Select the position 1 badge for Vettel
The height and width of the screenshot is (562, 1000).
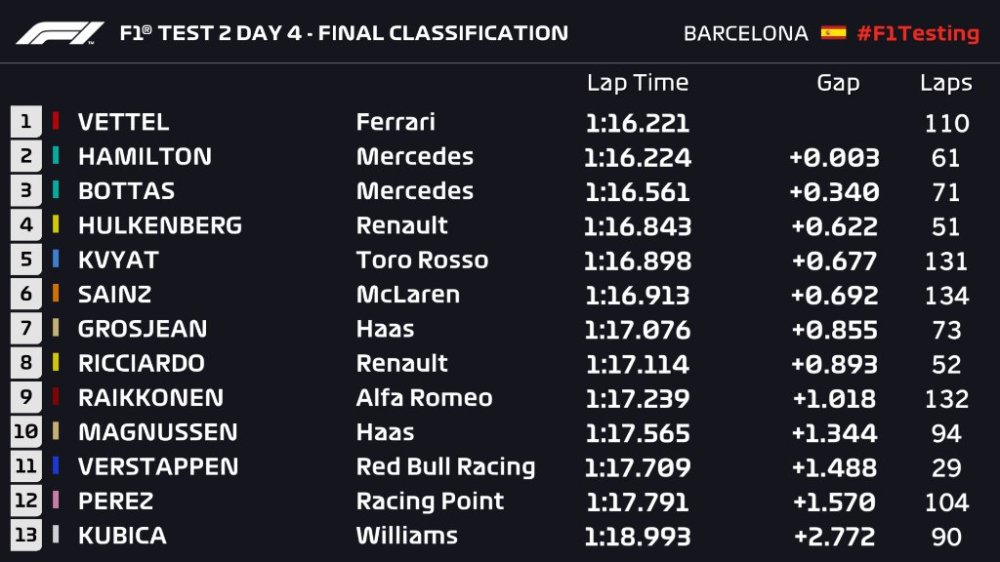(x=26, y=122)
